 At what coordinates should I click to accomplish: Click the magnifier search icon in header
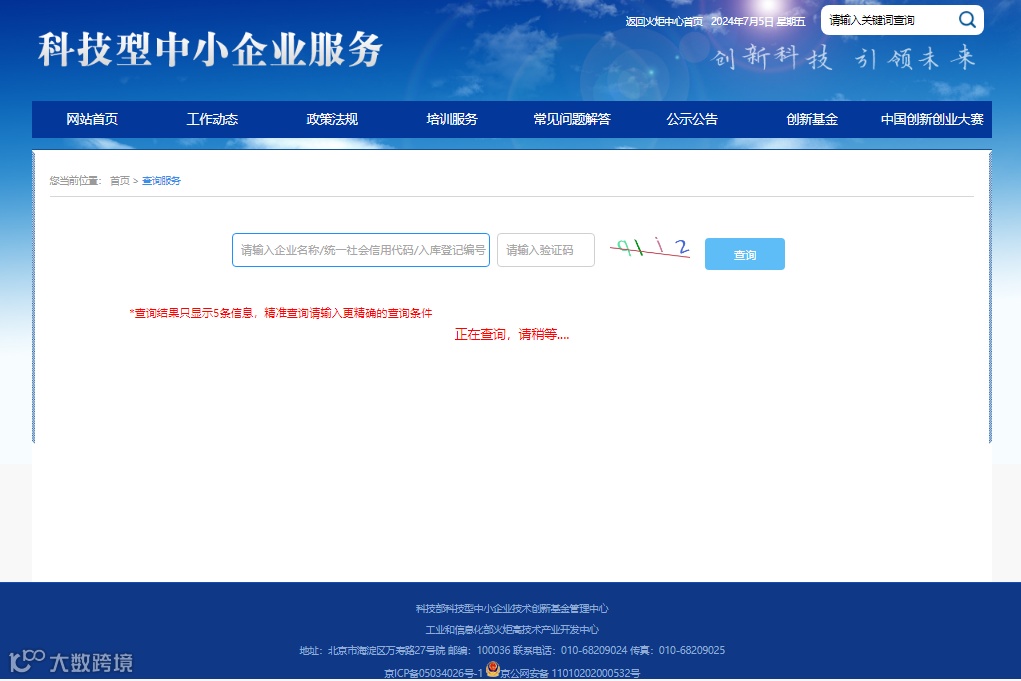pos(967,20)
